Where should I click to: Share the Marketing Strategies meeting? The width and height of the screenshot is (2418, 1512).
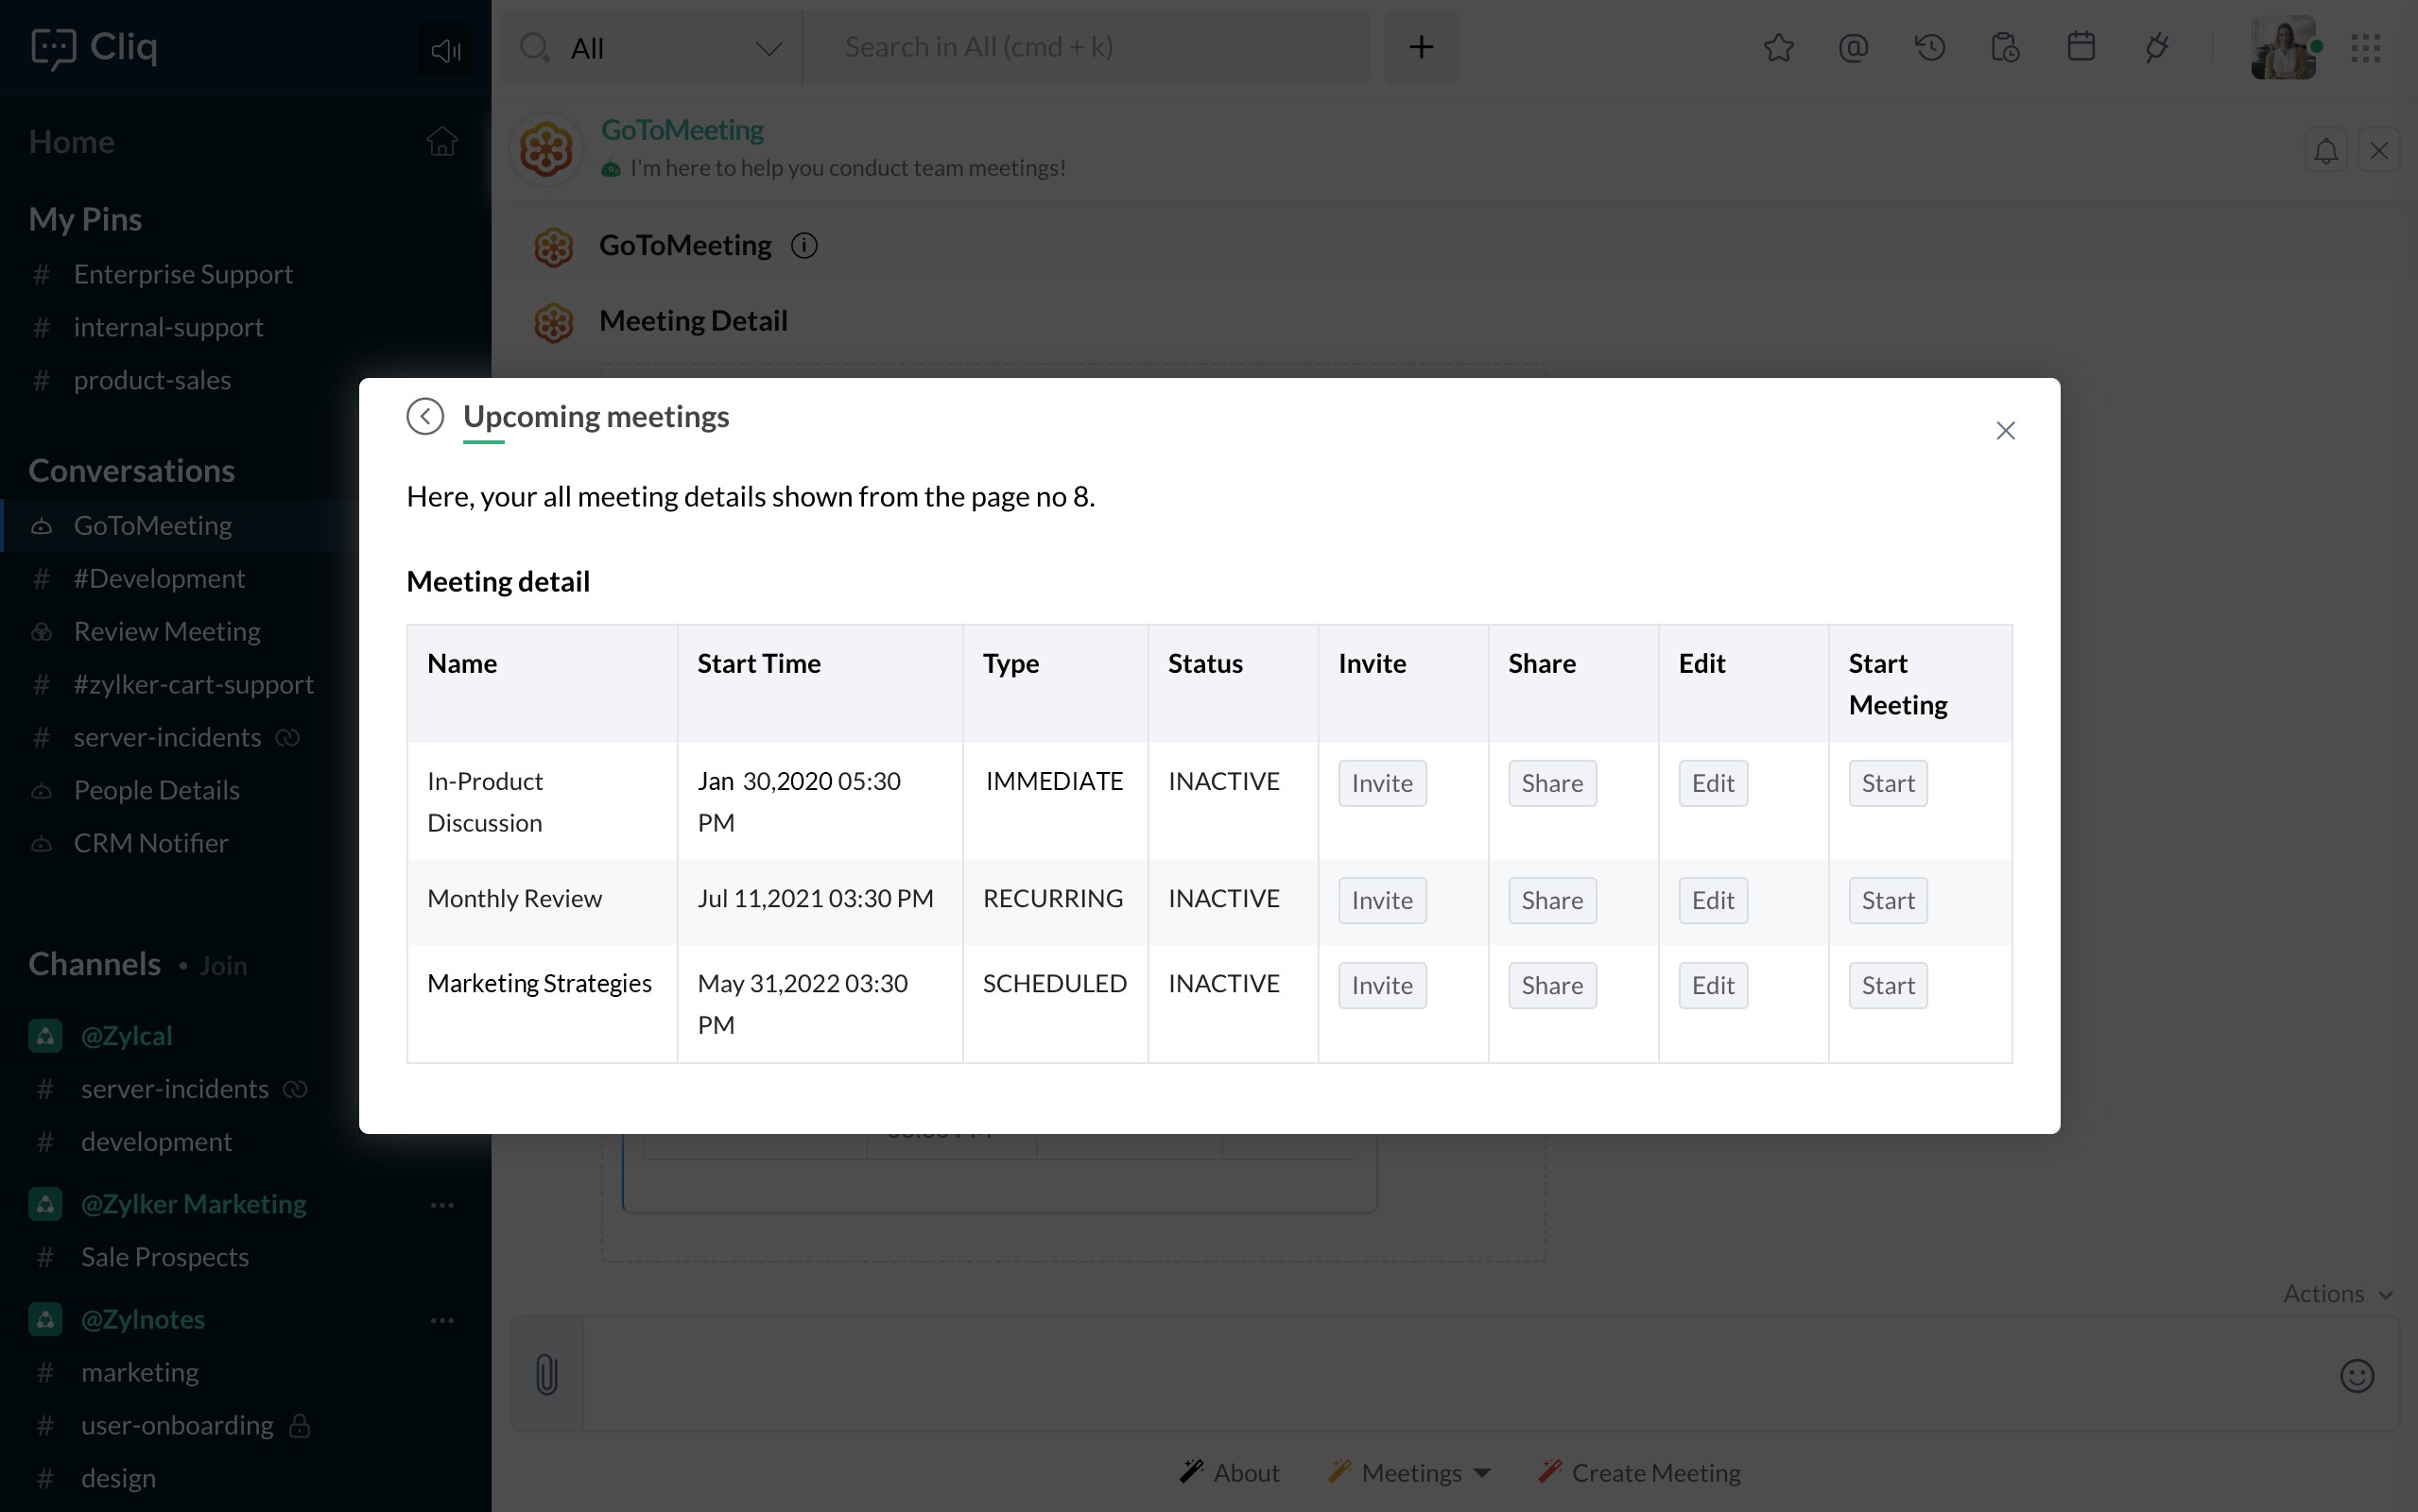click(x=1552, y=985)
